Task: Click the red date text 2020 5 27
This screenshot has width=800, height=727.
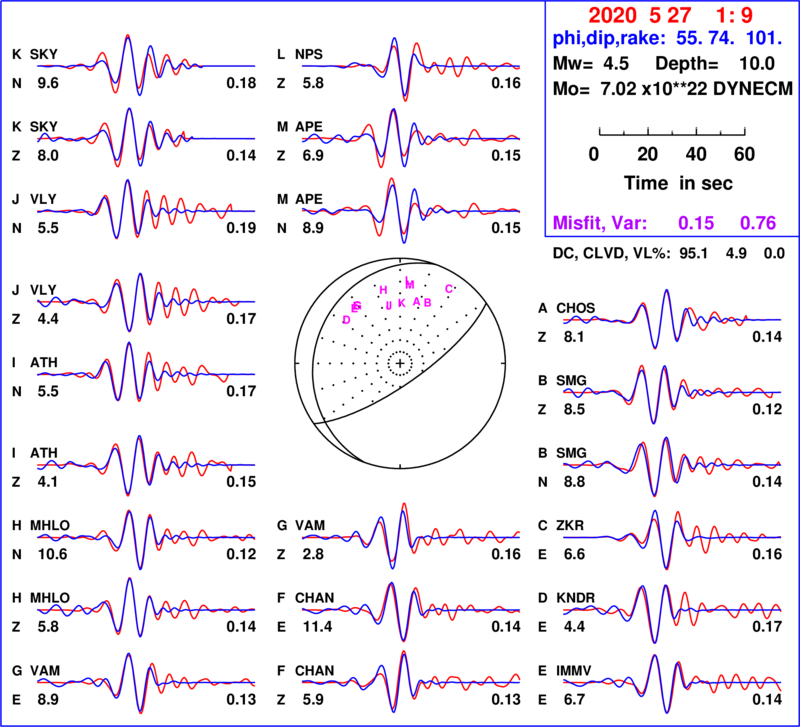Action: (639, 16)
